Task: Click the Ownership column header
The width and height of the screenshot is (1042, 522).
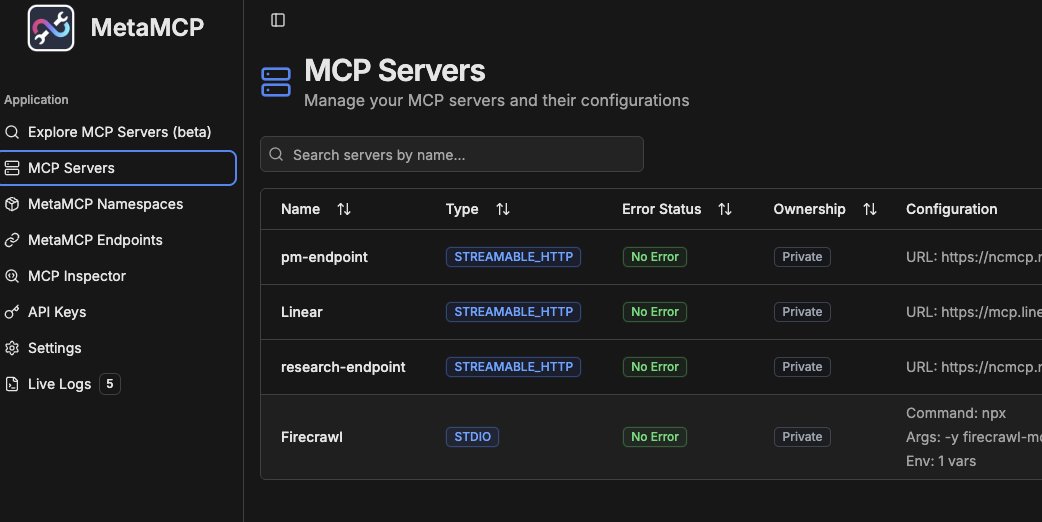Action: pos(809,209)
